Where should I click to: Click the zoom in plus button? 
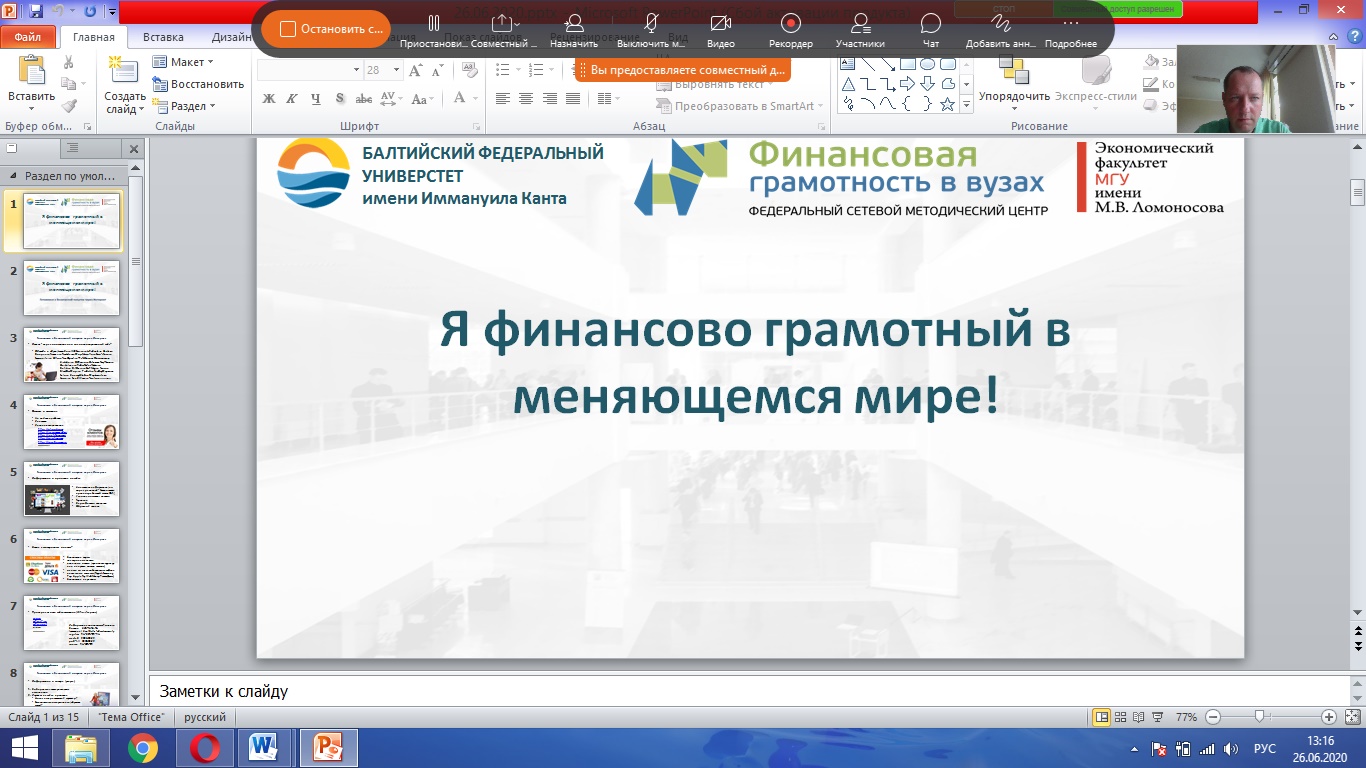point(1329,717)
